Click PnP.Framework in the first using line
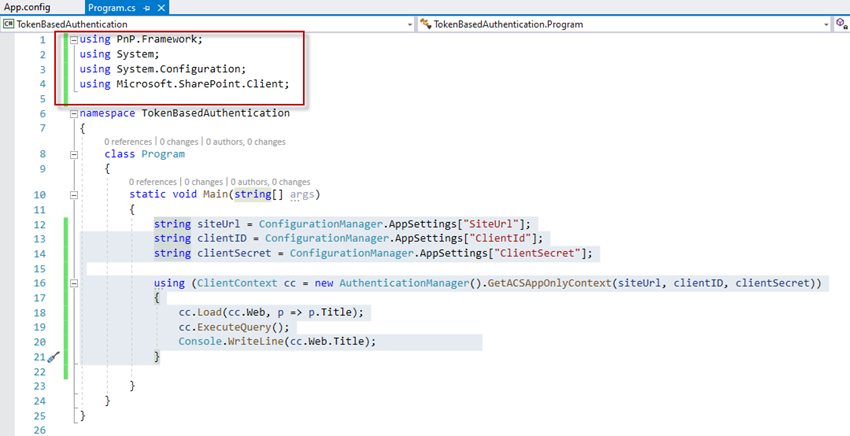This screenshot has height=436, width=850. coord(158,40)
